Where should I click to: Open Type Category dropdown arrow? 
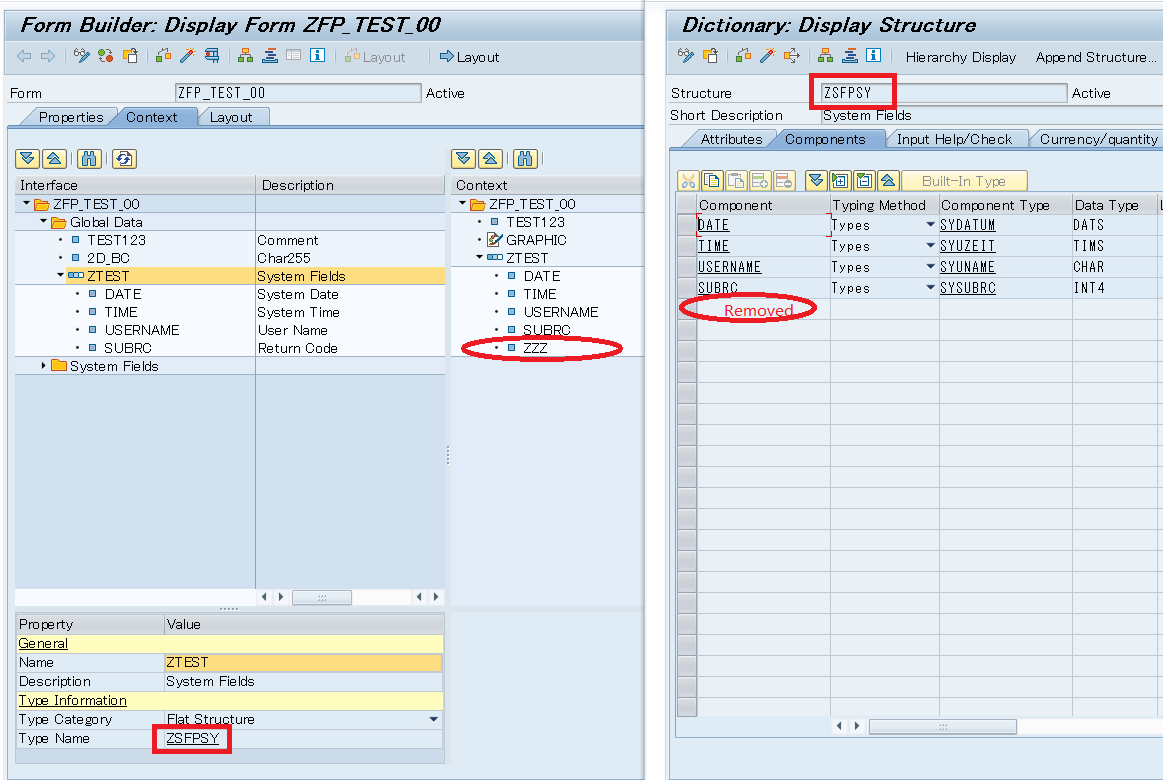434,719
